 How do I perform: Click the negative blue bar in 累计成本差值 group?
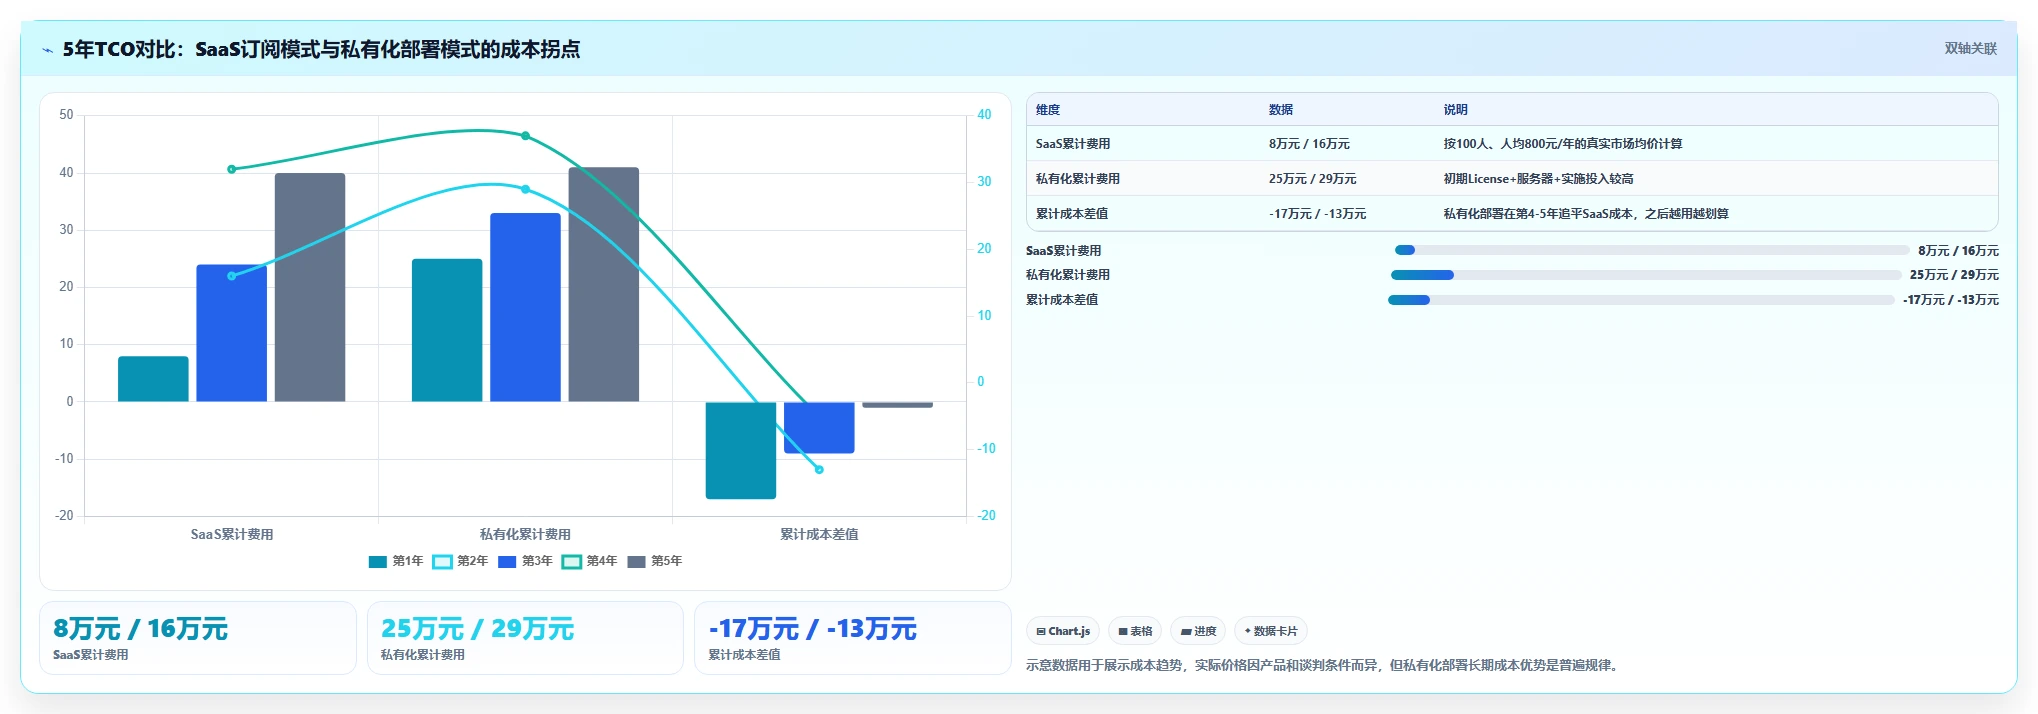coord(819,428)
